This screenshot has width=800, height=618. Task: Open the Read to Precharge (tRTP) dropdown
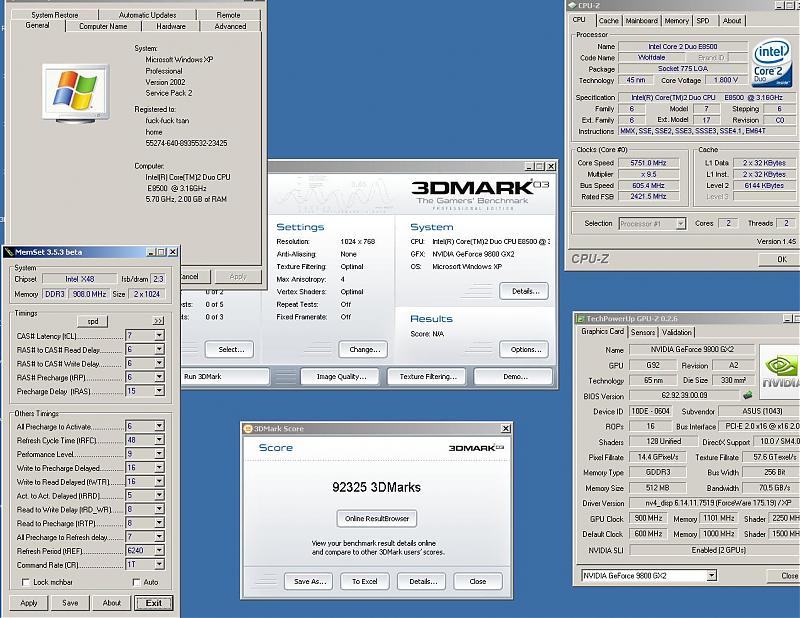pyautogui.click(x=159, y=523)
